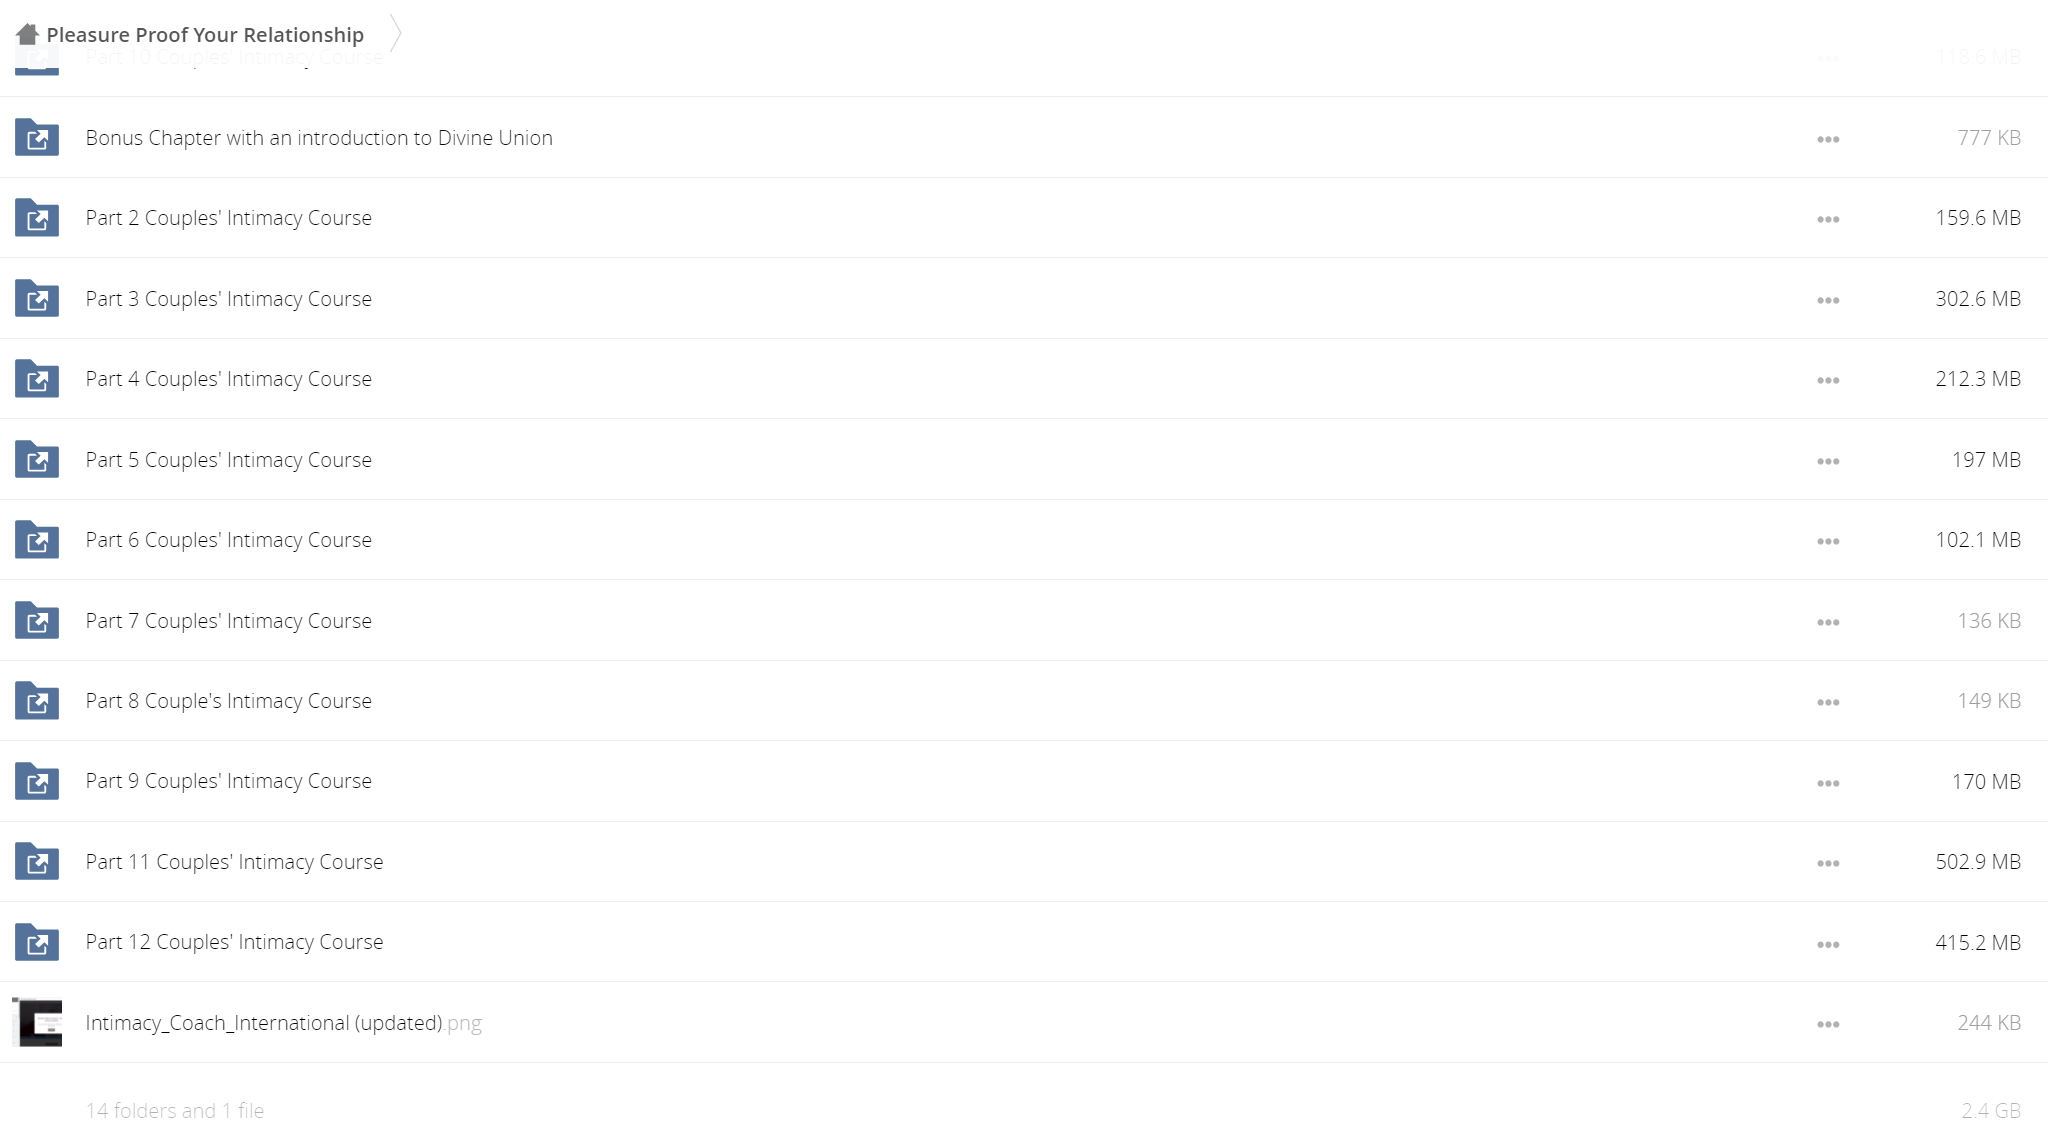
Task: Click the 502.9 MB size of Part 11
Action: pyautogui.click(x=1977, y=862)
